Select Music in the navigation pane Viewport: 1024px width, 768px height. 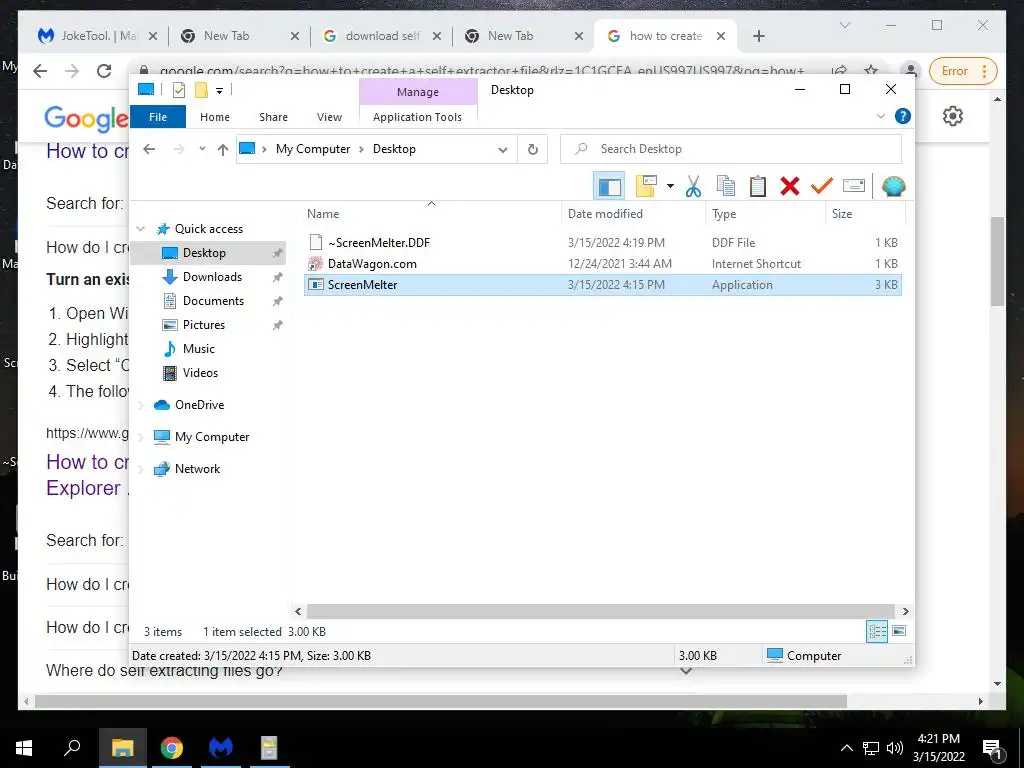coord(199,349)
